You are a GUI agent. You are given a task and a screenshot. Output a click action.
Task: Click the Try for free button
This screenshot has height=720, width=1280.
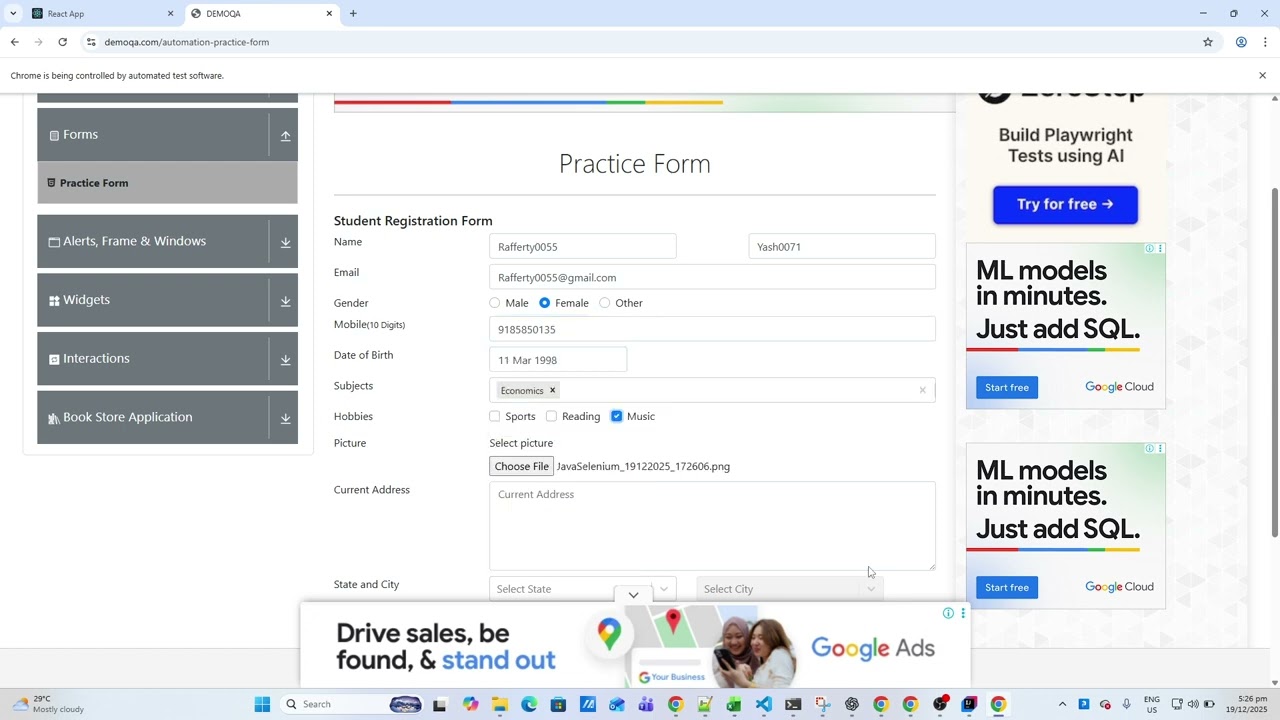point(1065,204)
